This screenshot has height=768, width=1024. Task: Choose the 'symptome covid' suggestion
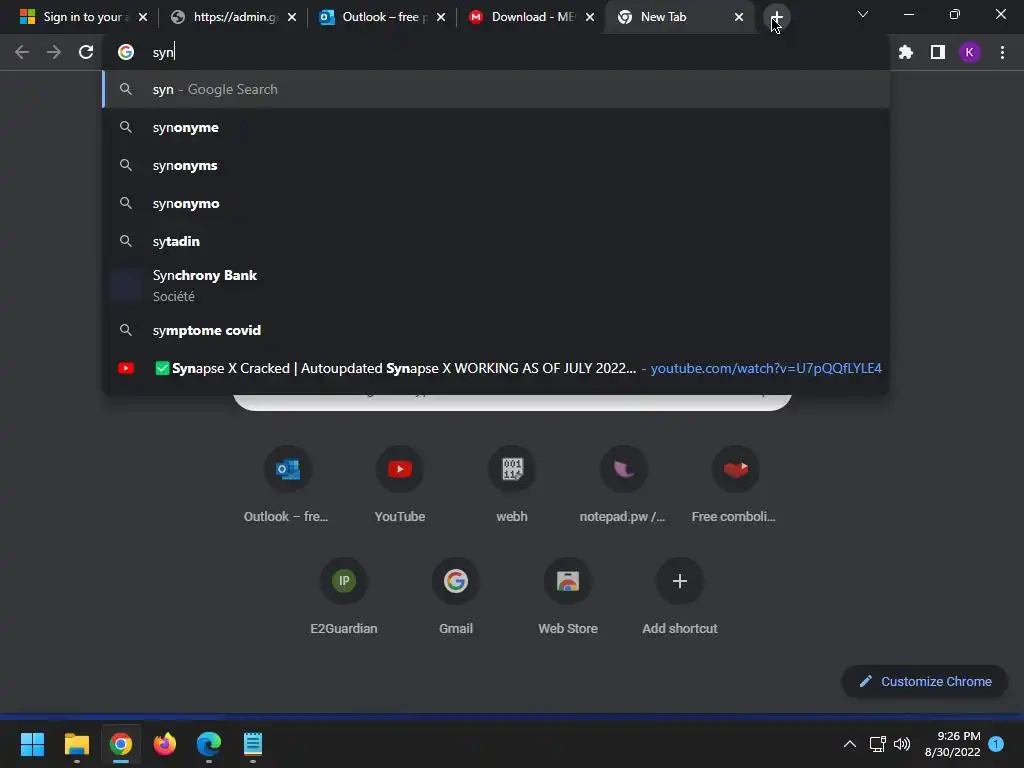496,330
